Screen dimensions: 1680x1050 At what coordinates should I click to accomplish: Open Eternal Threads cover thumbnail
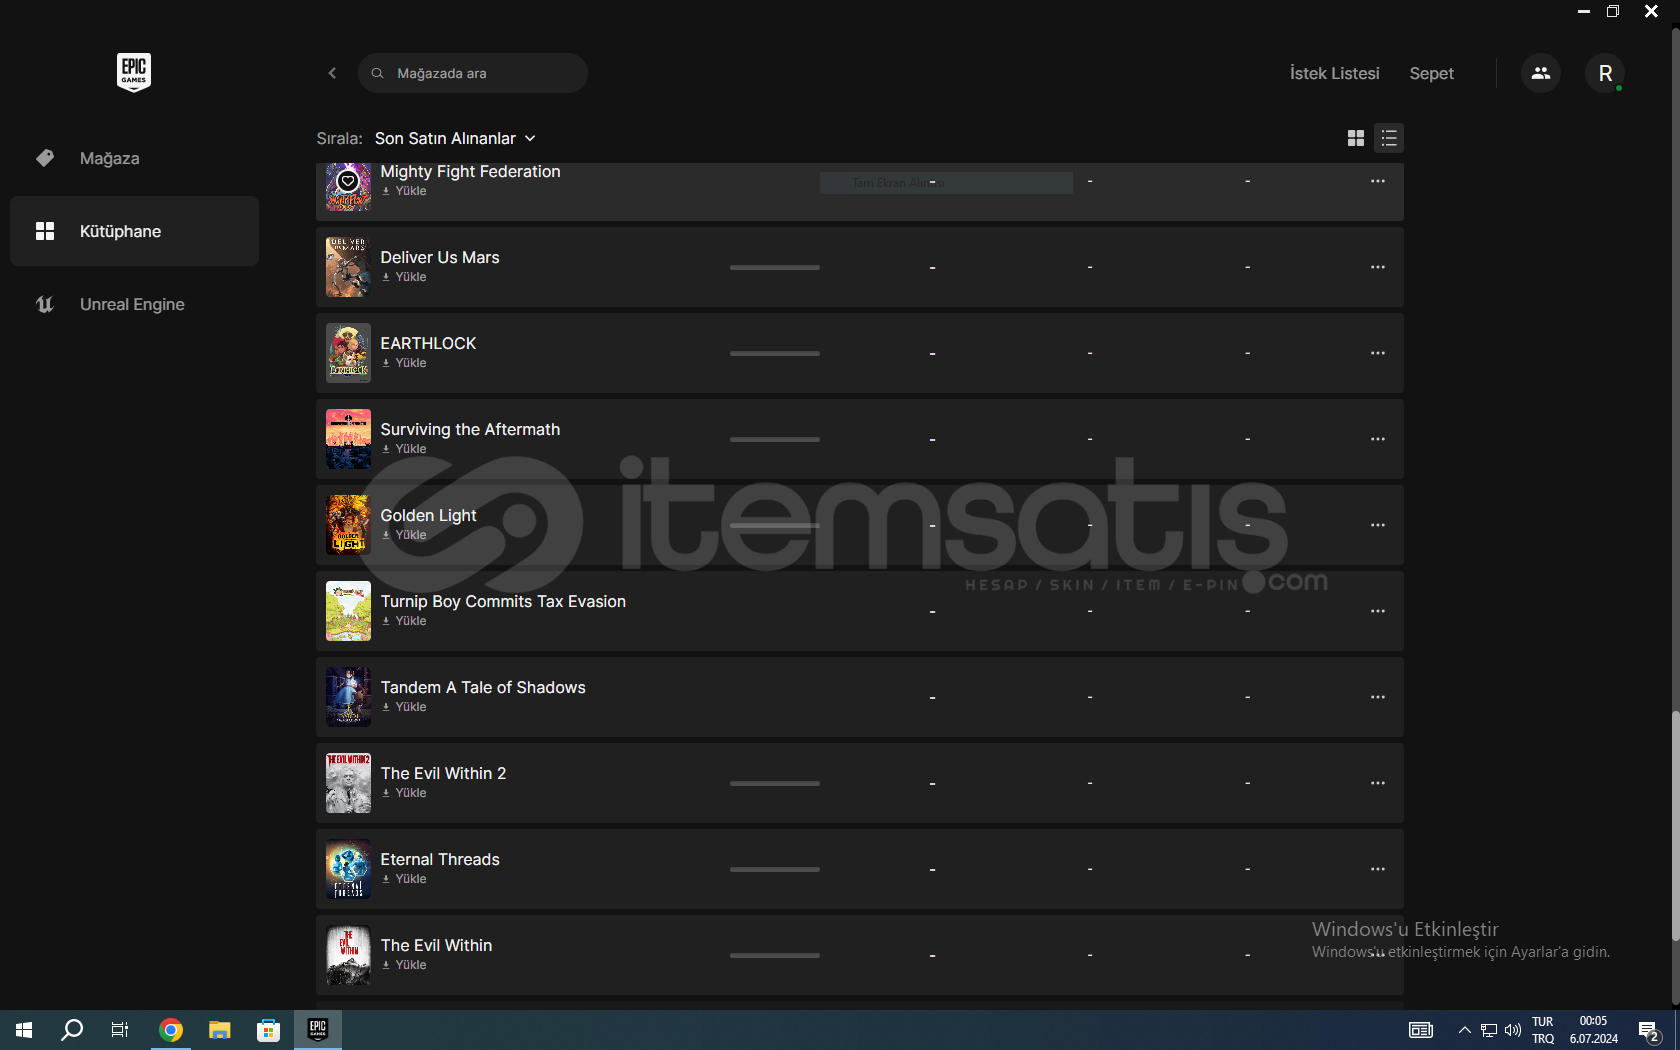[348, 869]
